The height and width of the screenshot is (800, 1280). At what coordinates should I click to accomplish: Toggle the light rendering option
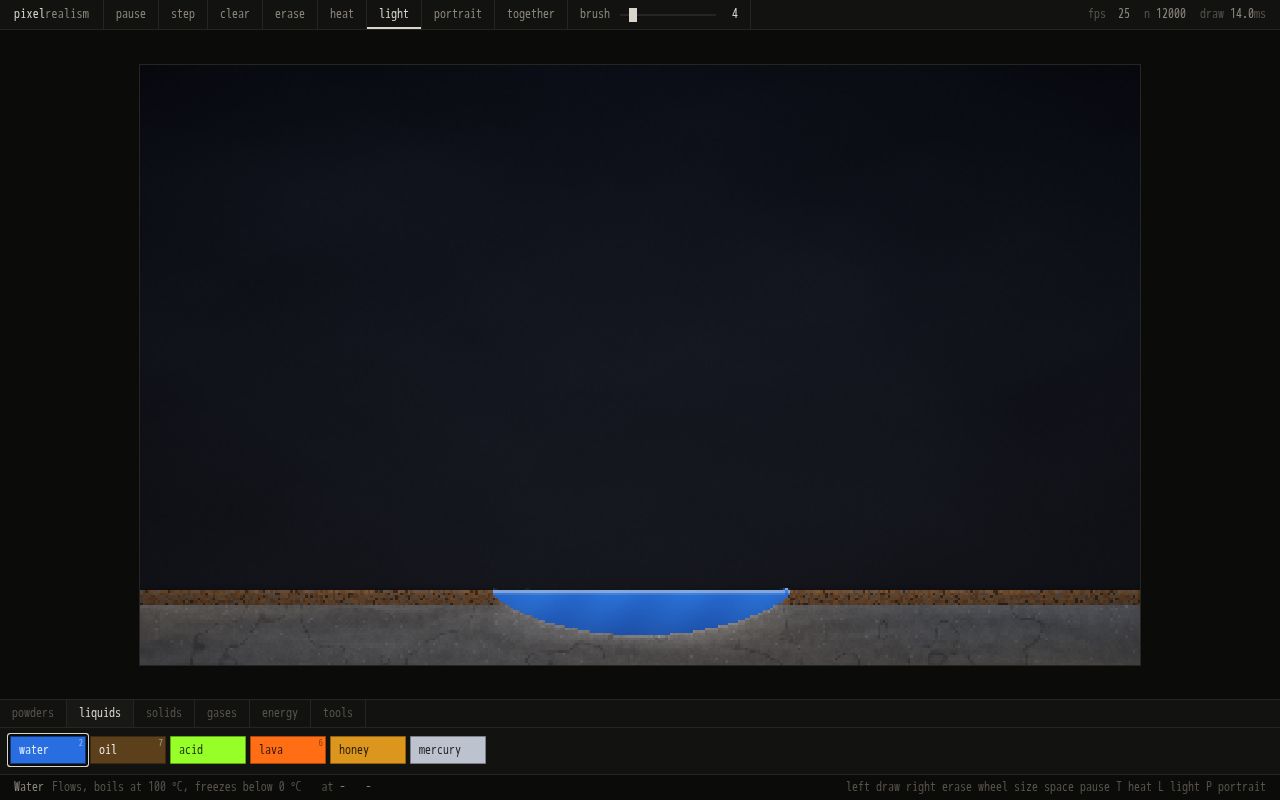(394, 14)
